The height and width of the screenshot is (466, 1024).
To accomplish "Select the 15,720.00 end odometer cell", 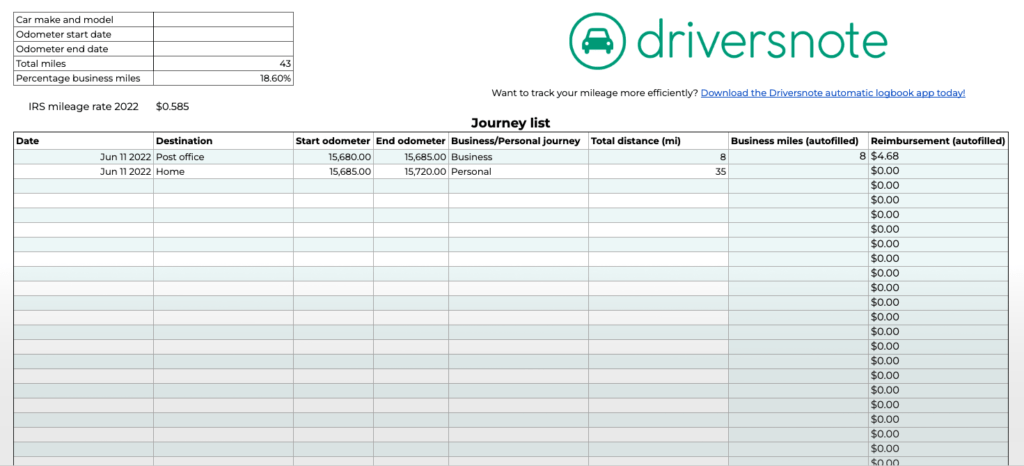I will pos(411,171).
